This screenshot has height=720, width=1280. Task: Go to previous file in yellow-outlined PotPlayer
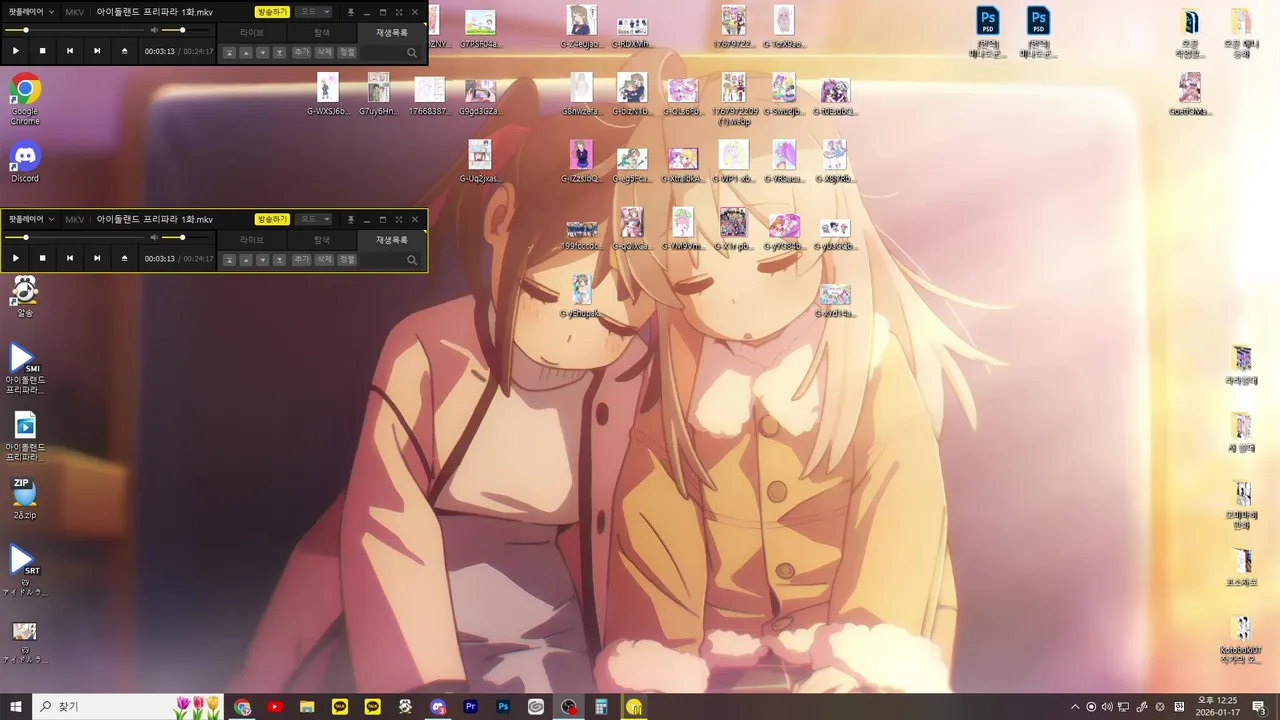[x=69, y=259]
